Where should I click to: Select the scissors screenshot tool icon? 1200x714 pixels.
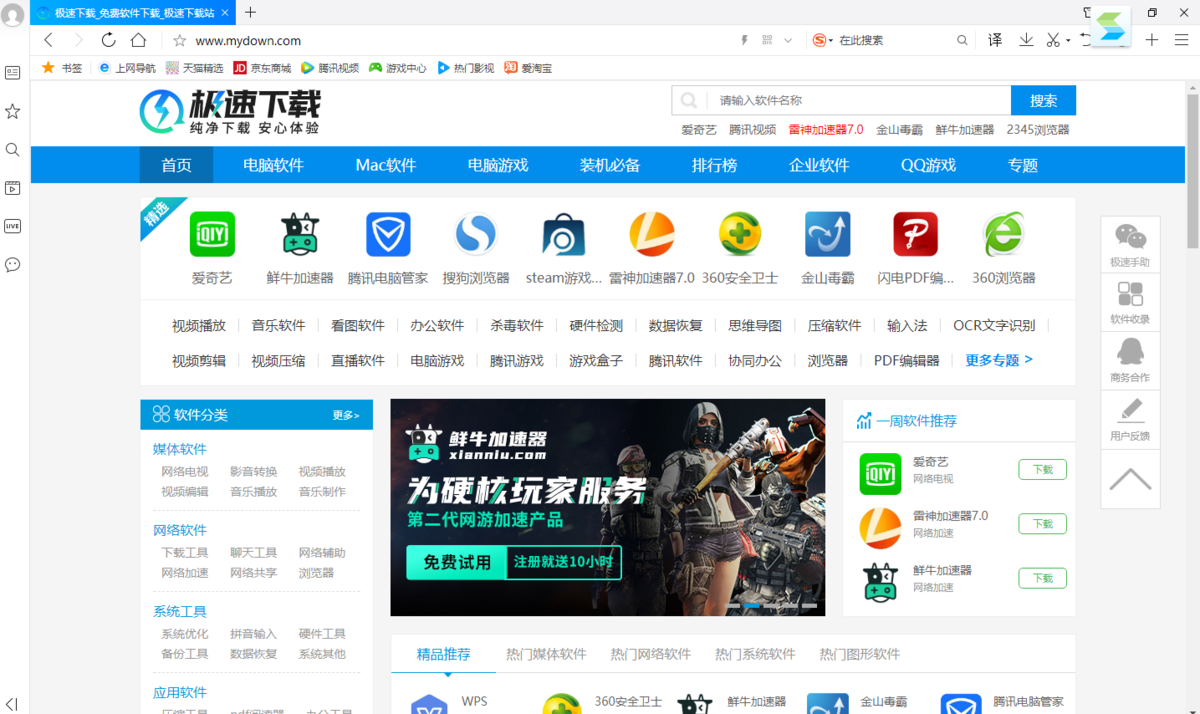point(1052,40)
